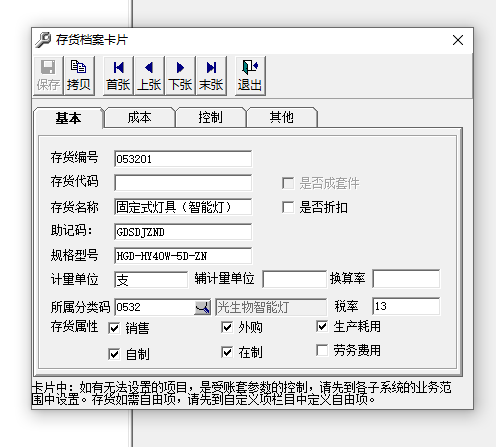Click the 保存 save floppy icon

(48, 67)
